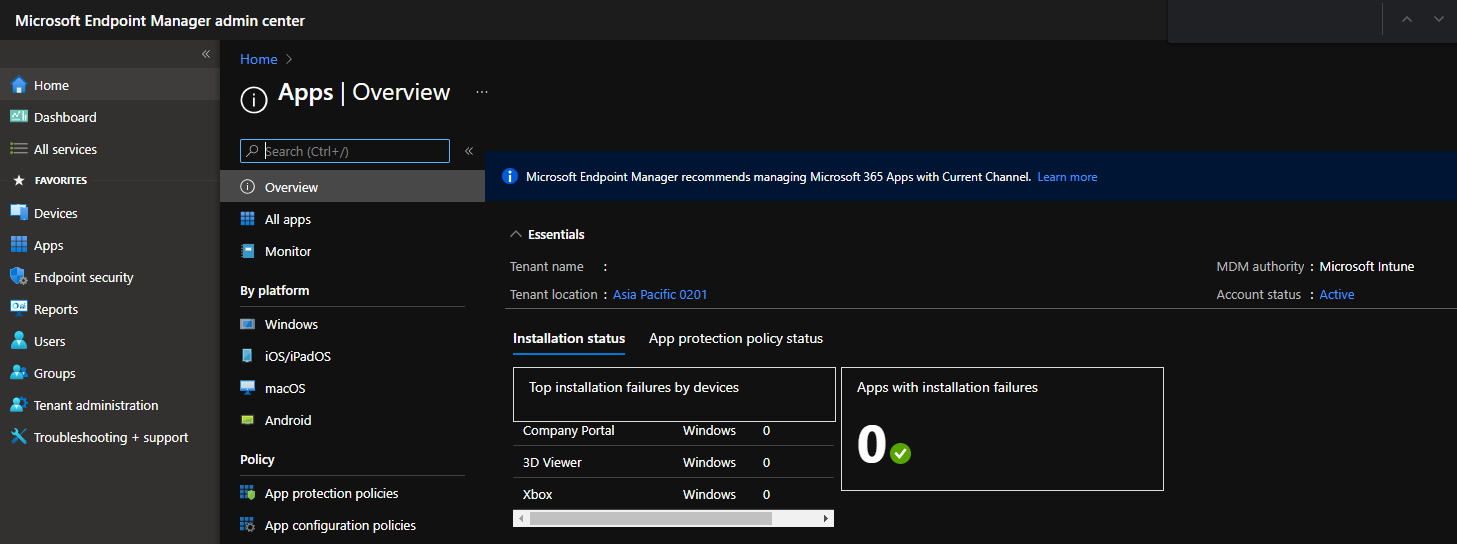The image size is (1457, 544).
Task: Click the iOS/iPadOS device icon
Action: (248, 356)
